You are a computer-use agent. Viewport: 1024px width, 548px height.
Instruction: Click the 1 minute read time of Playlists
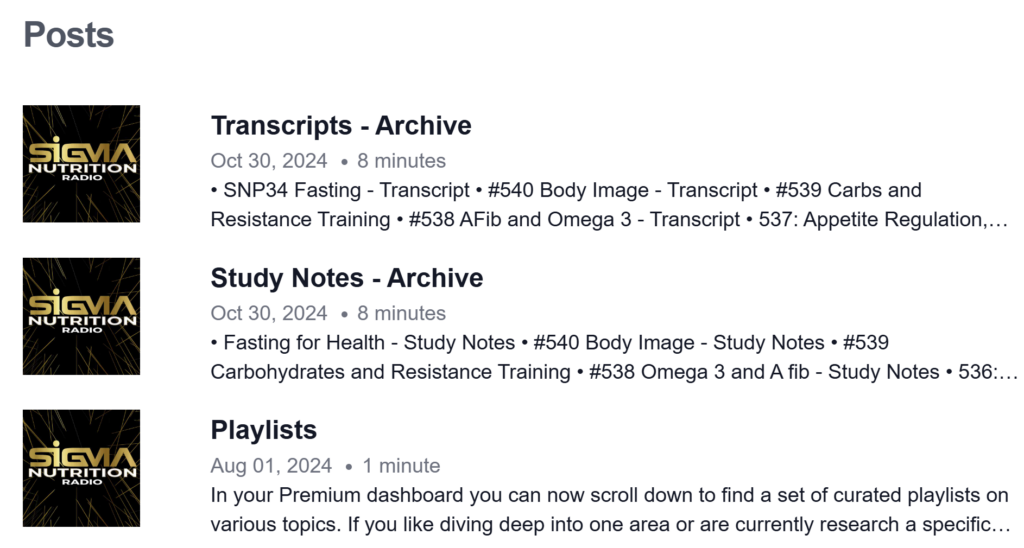point(401,465)
